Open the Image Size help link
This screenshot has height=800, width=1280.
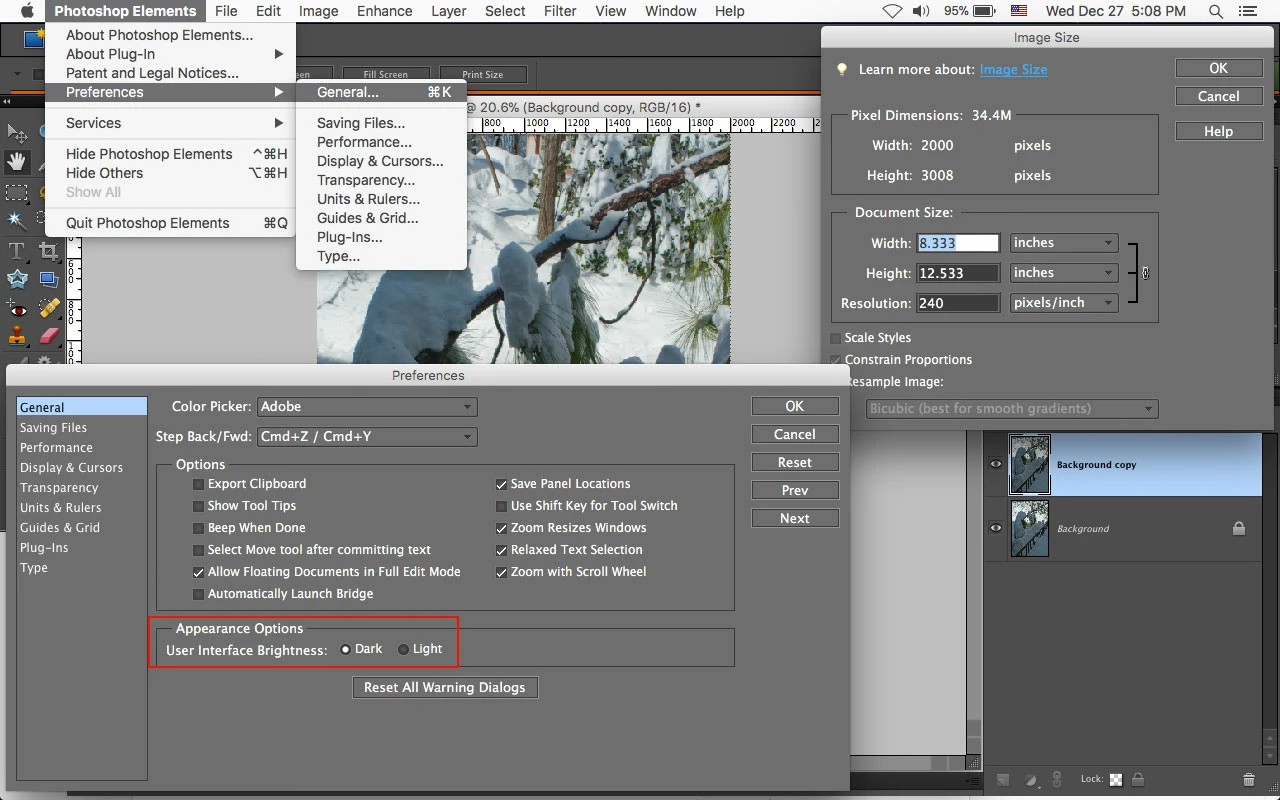[x=1014, y=70]
